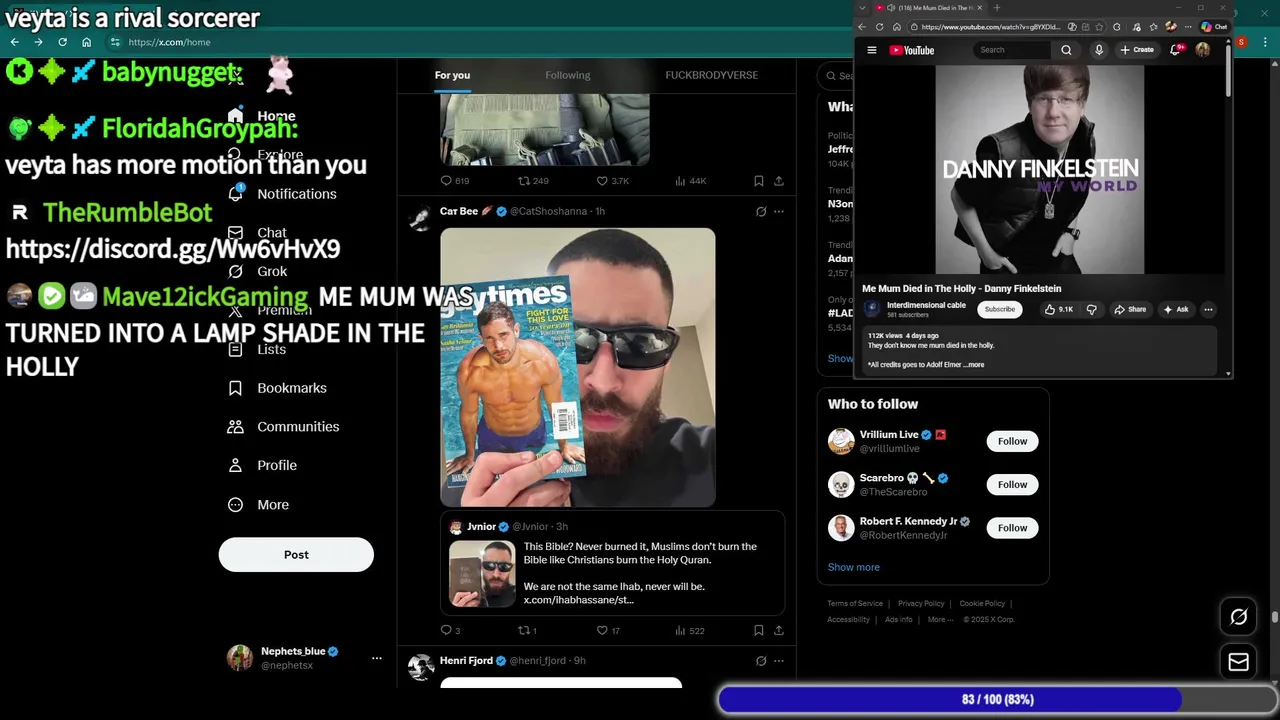Image resolution: width=1280 pixels, height=720 pixels.
Task: Switch to the Following tab
Action: (567, 75)
